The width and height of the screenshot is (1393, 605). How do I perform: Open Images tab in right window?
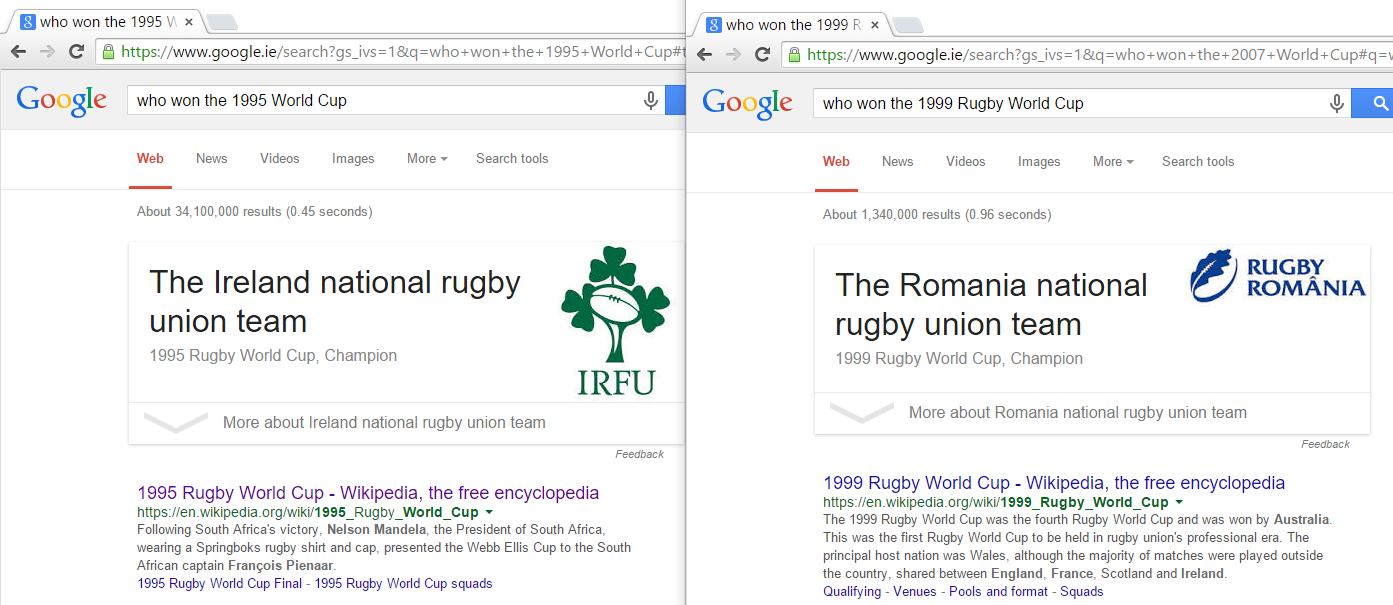pos(1039,161)
